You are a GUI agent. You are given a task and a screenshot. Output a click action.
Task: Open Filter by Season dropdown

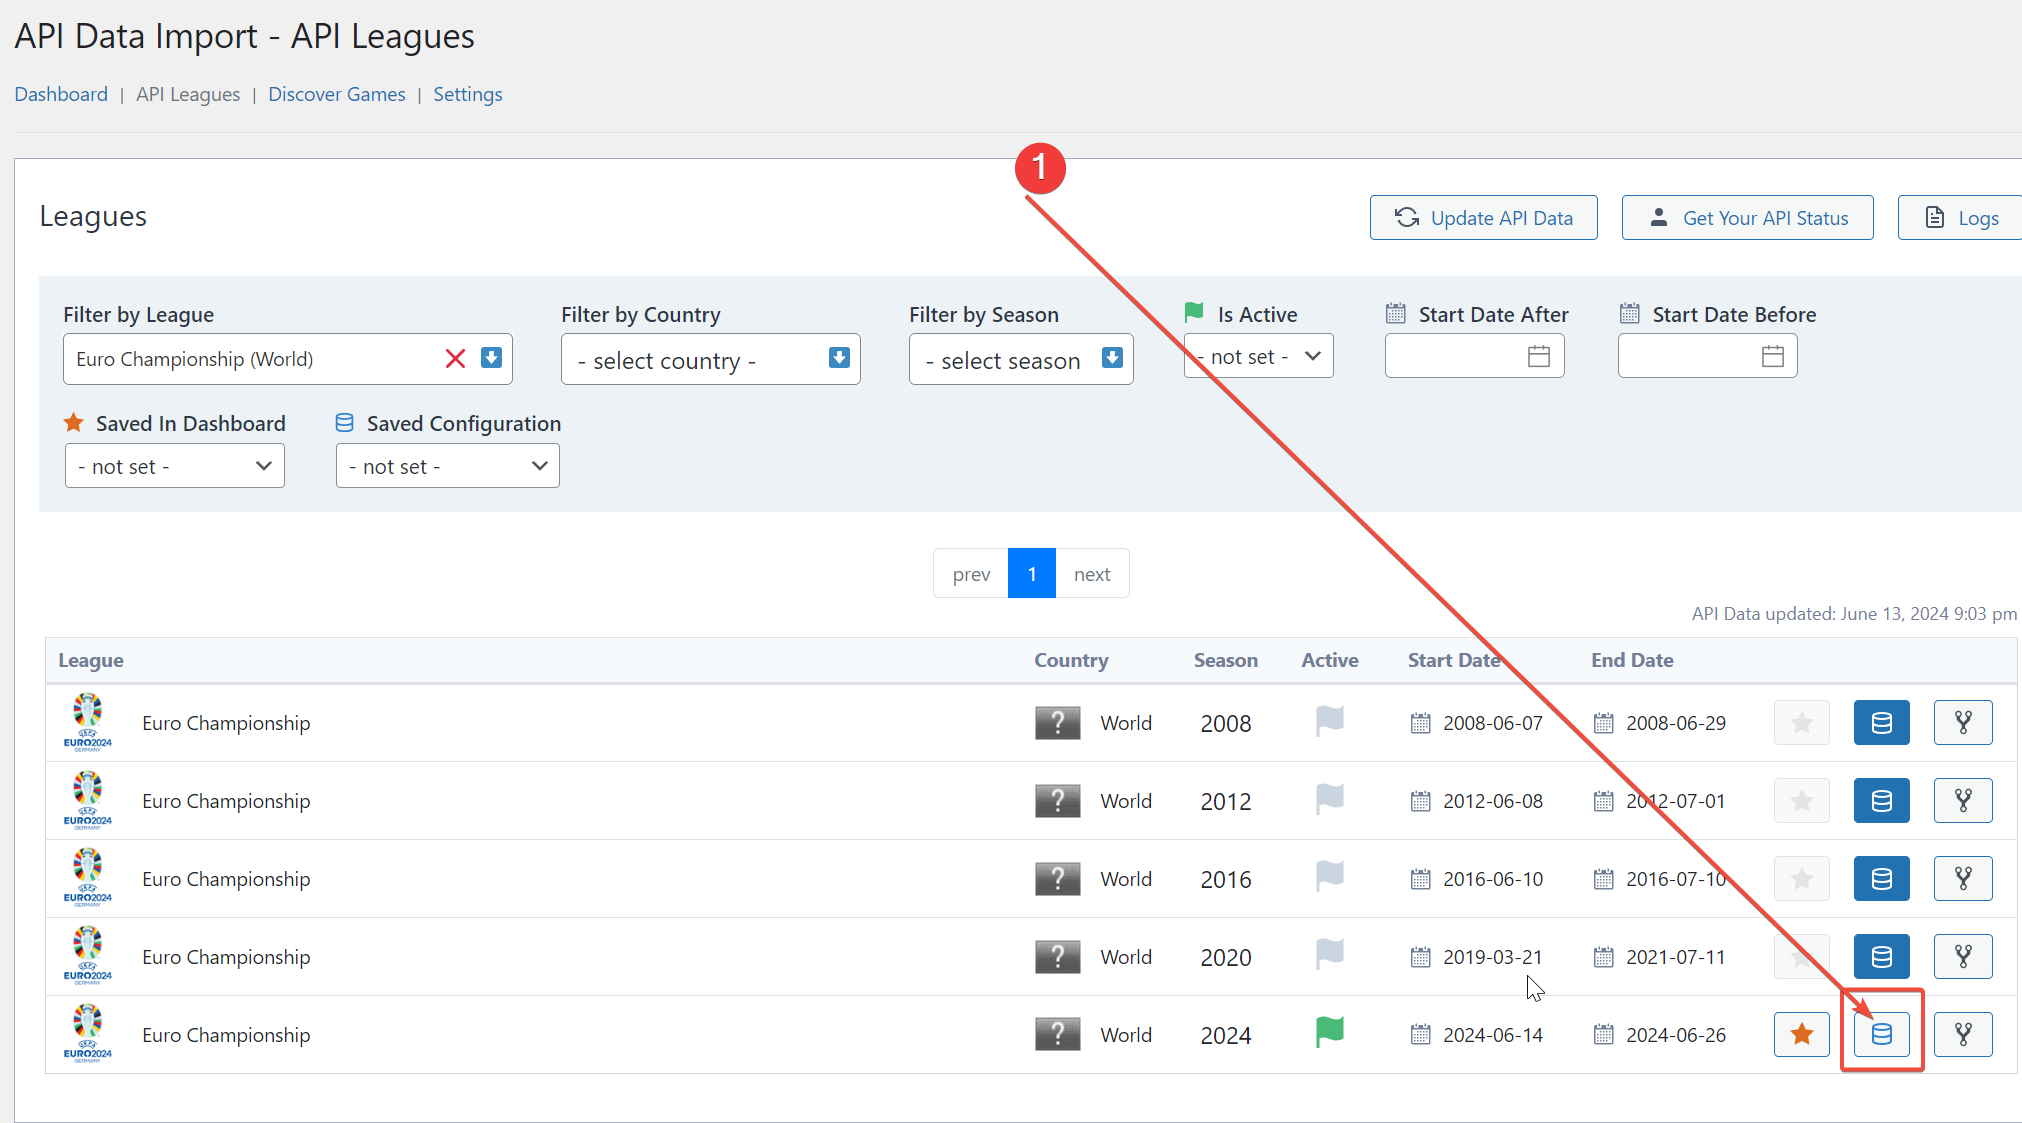(x=1020, y=359)
